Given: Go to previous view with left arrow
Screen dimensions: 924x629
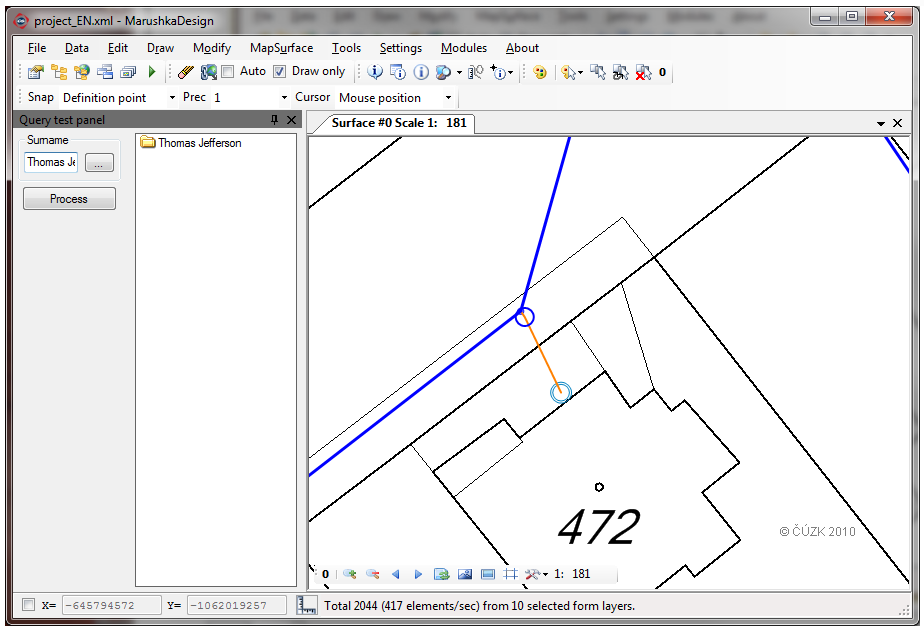Looking at the screenshot, I should coord(395,574).
